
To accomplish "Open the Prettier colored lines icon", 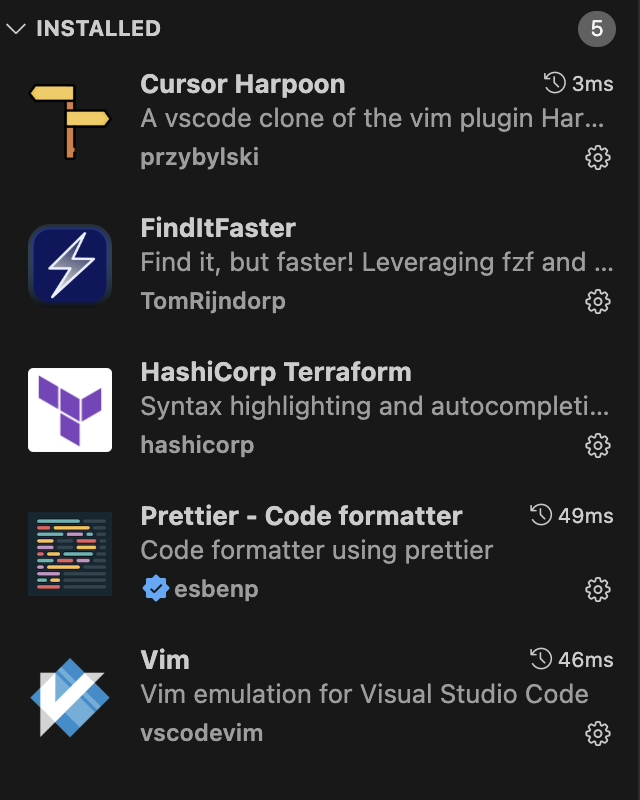I will pyautogui.click(x=70, y=554).
